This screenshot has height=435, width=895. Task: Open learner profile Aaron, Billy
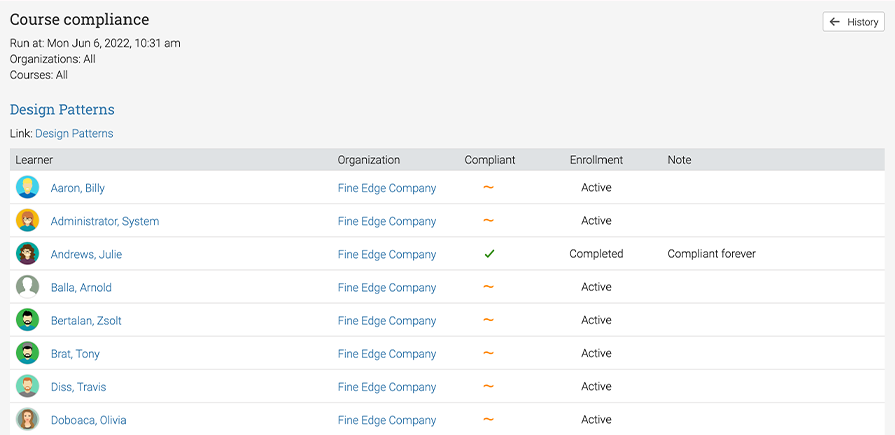[78, 188]
